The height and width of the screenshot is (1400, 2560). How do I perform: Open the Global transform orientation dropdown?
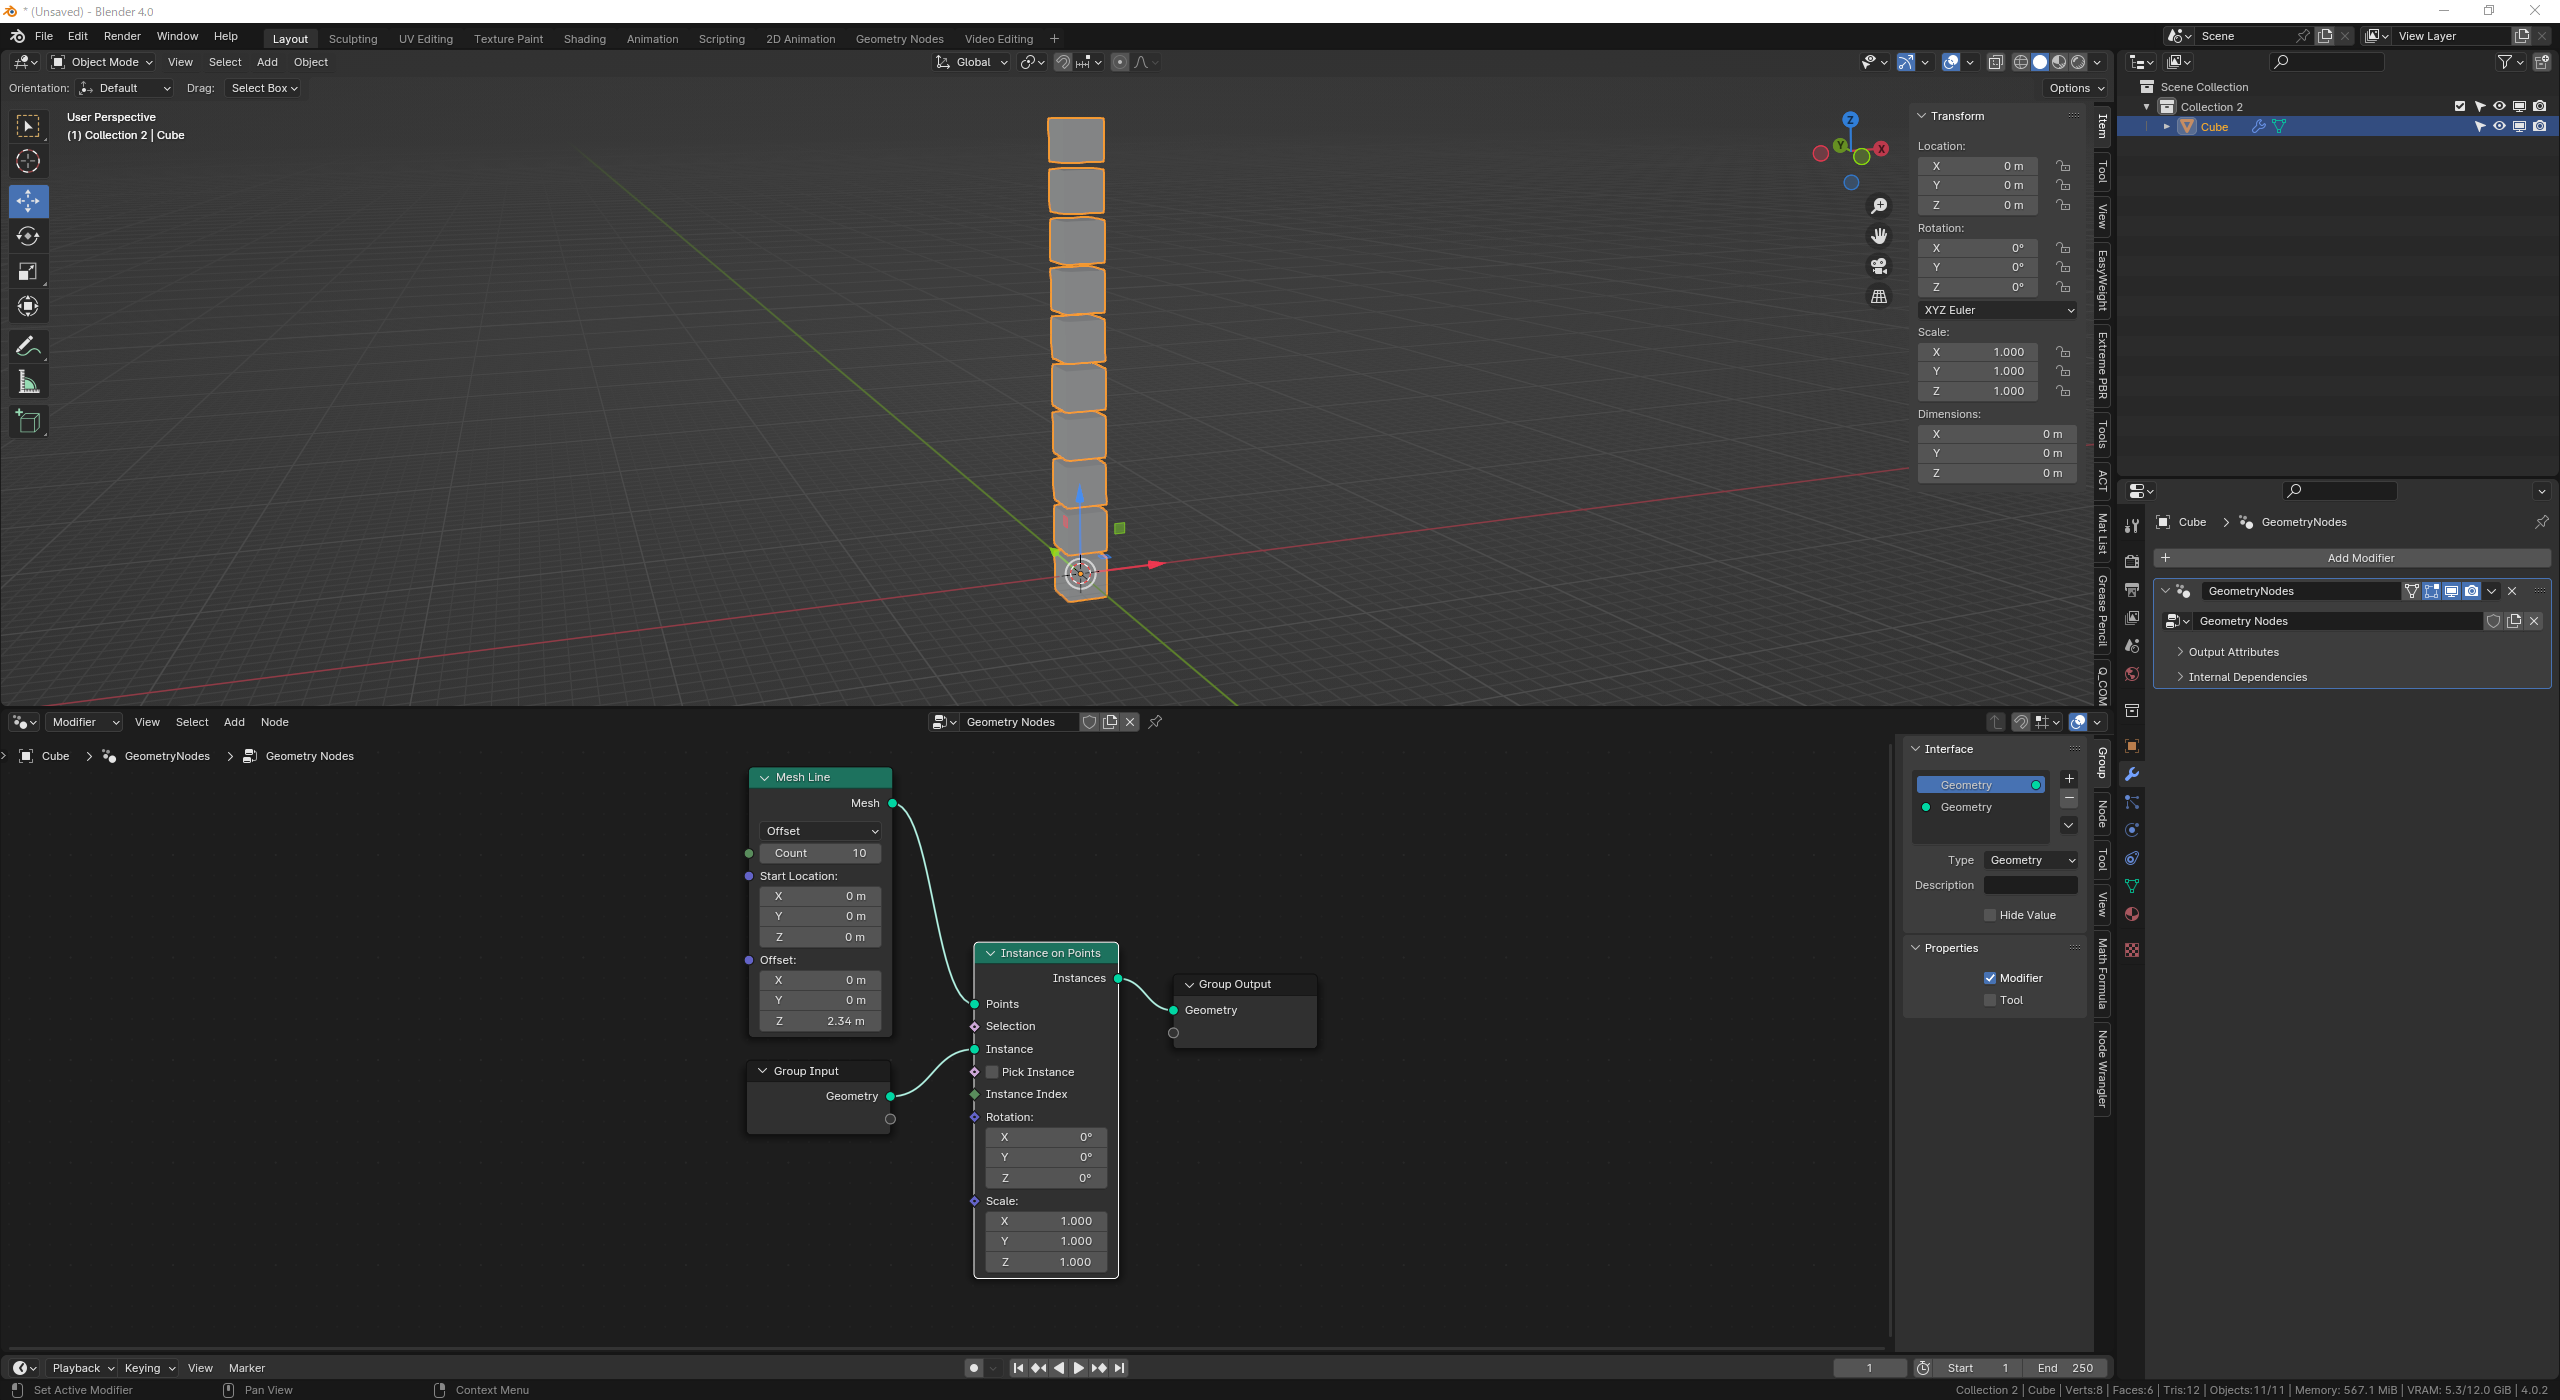tap(972, 62)
